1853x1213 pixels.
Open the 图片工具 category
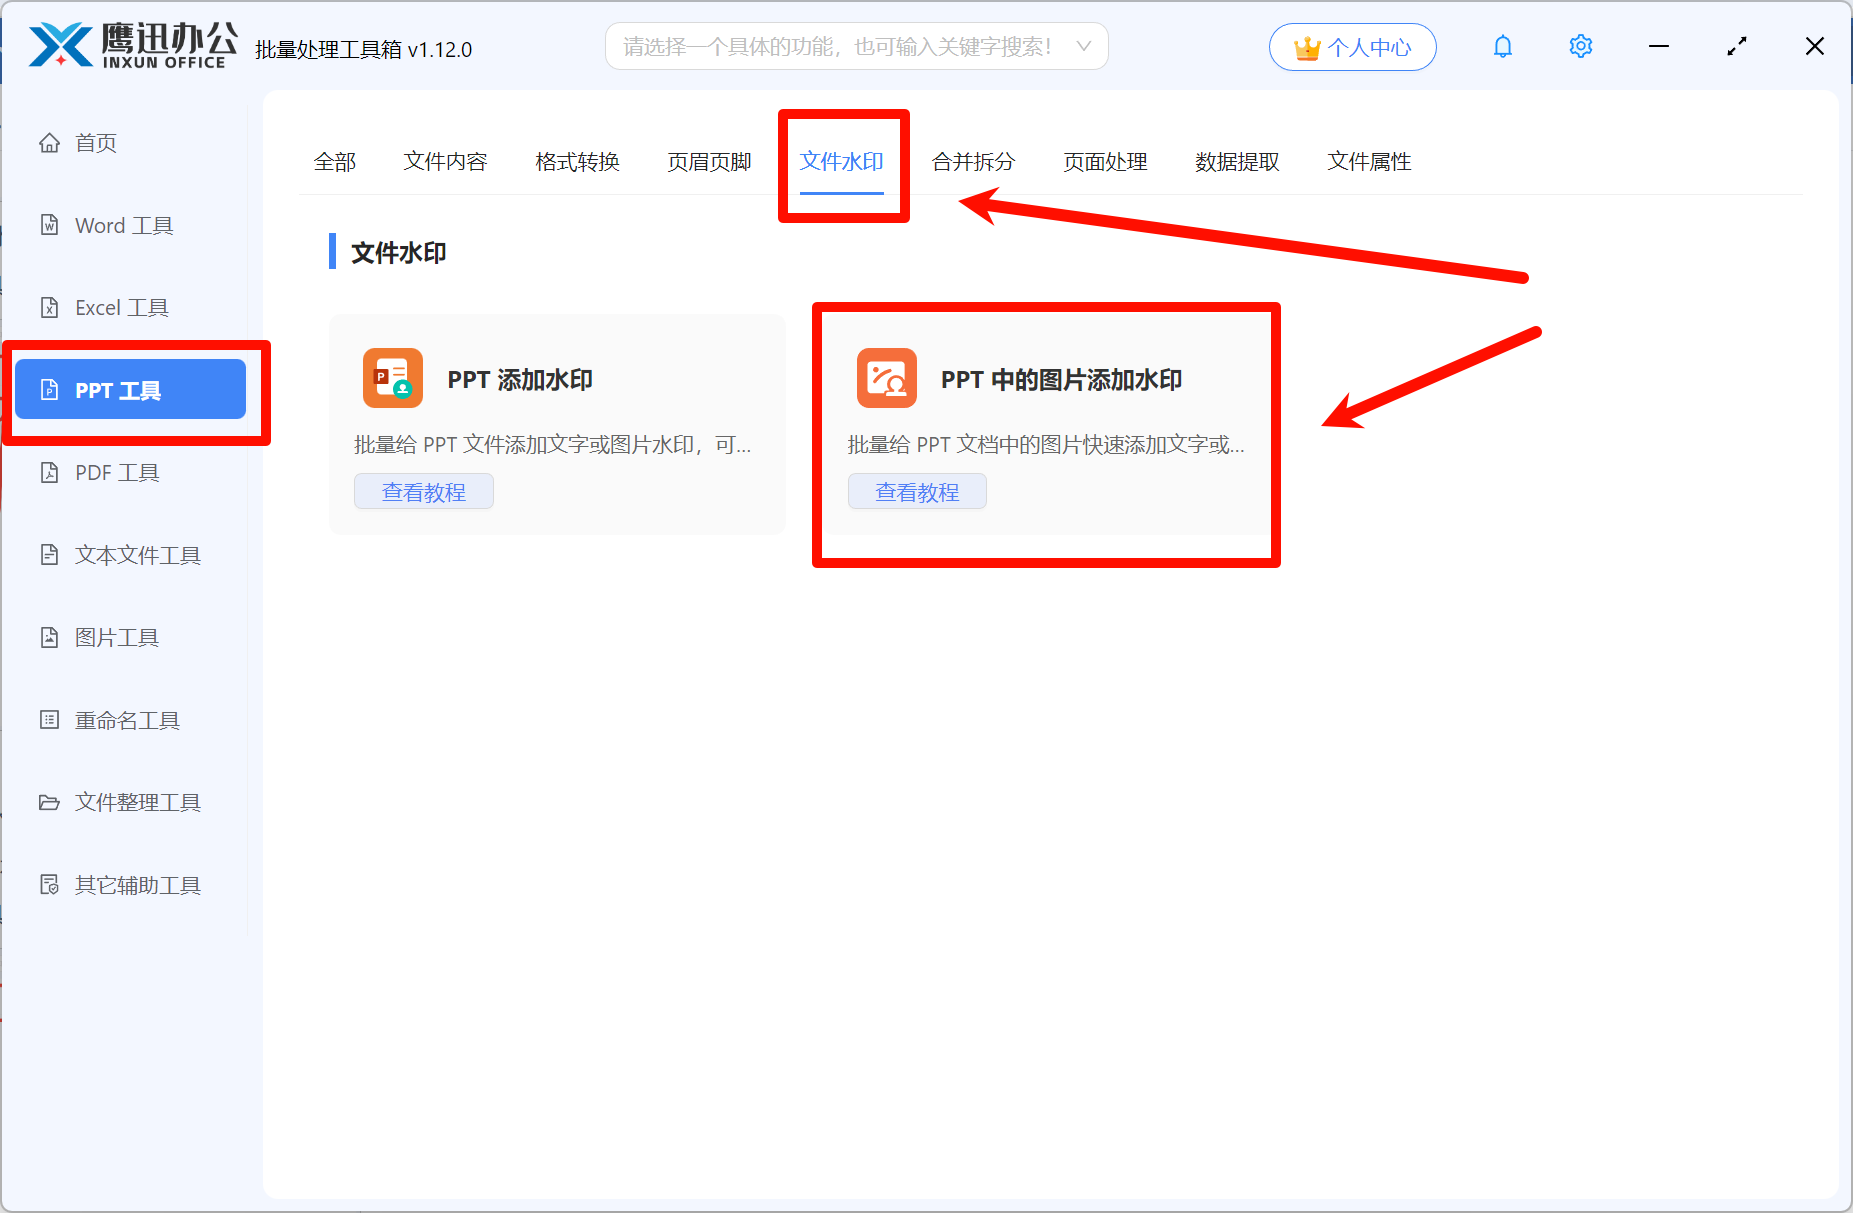pyautogui.click(x=116, y=637)
